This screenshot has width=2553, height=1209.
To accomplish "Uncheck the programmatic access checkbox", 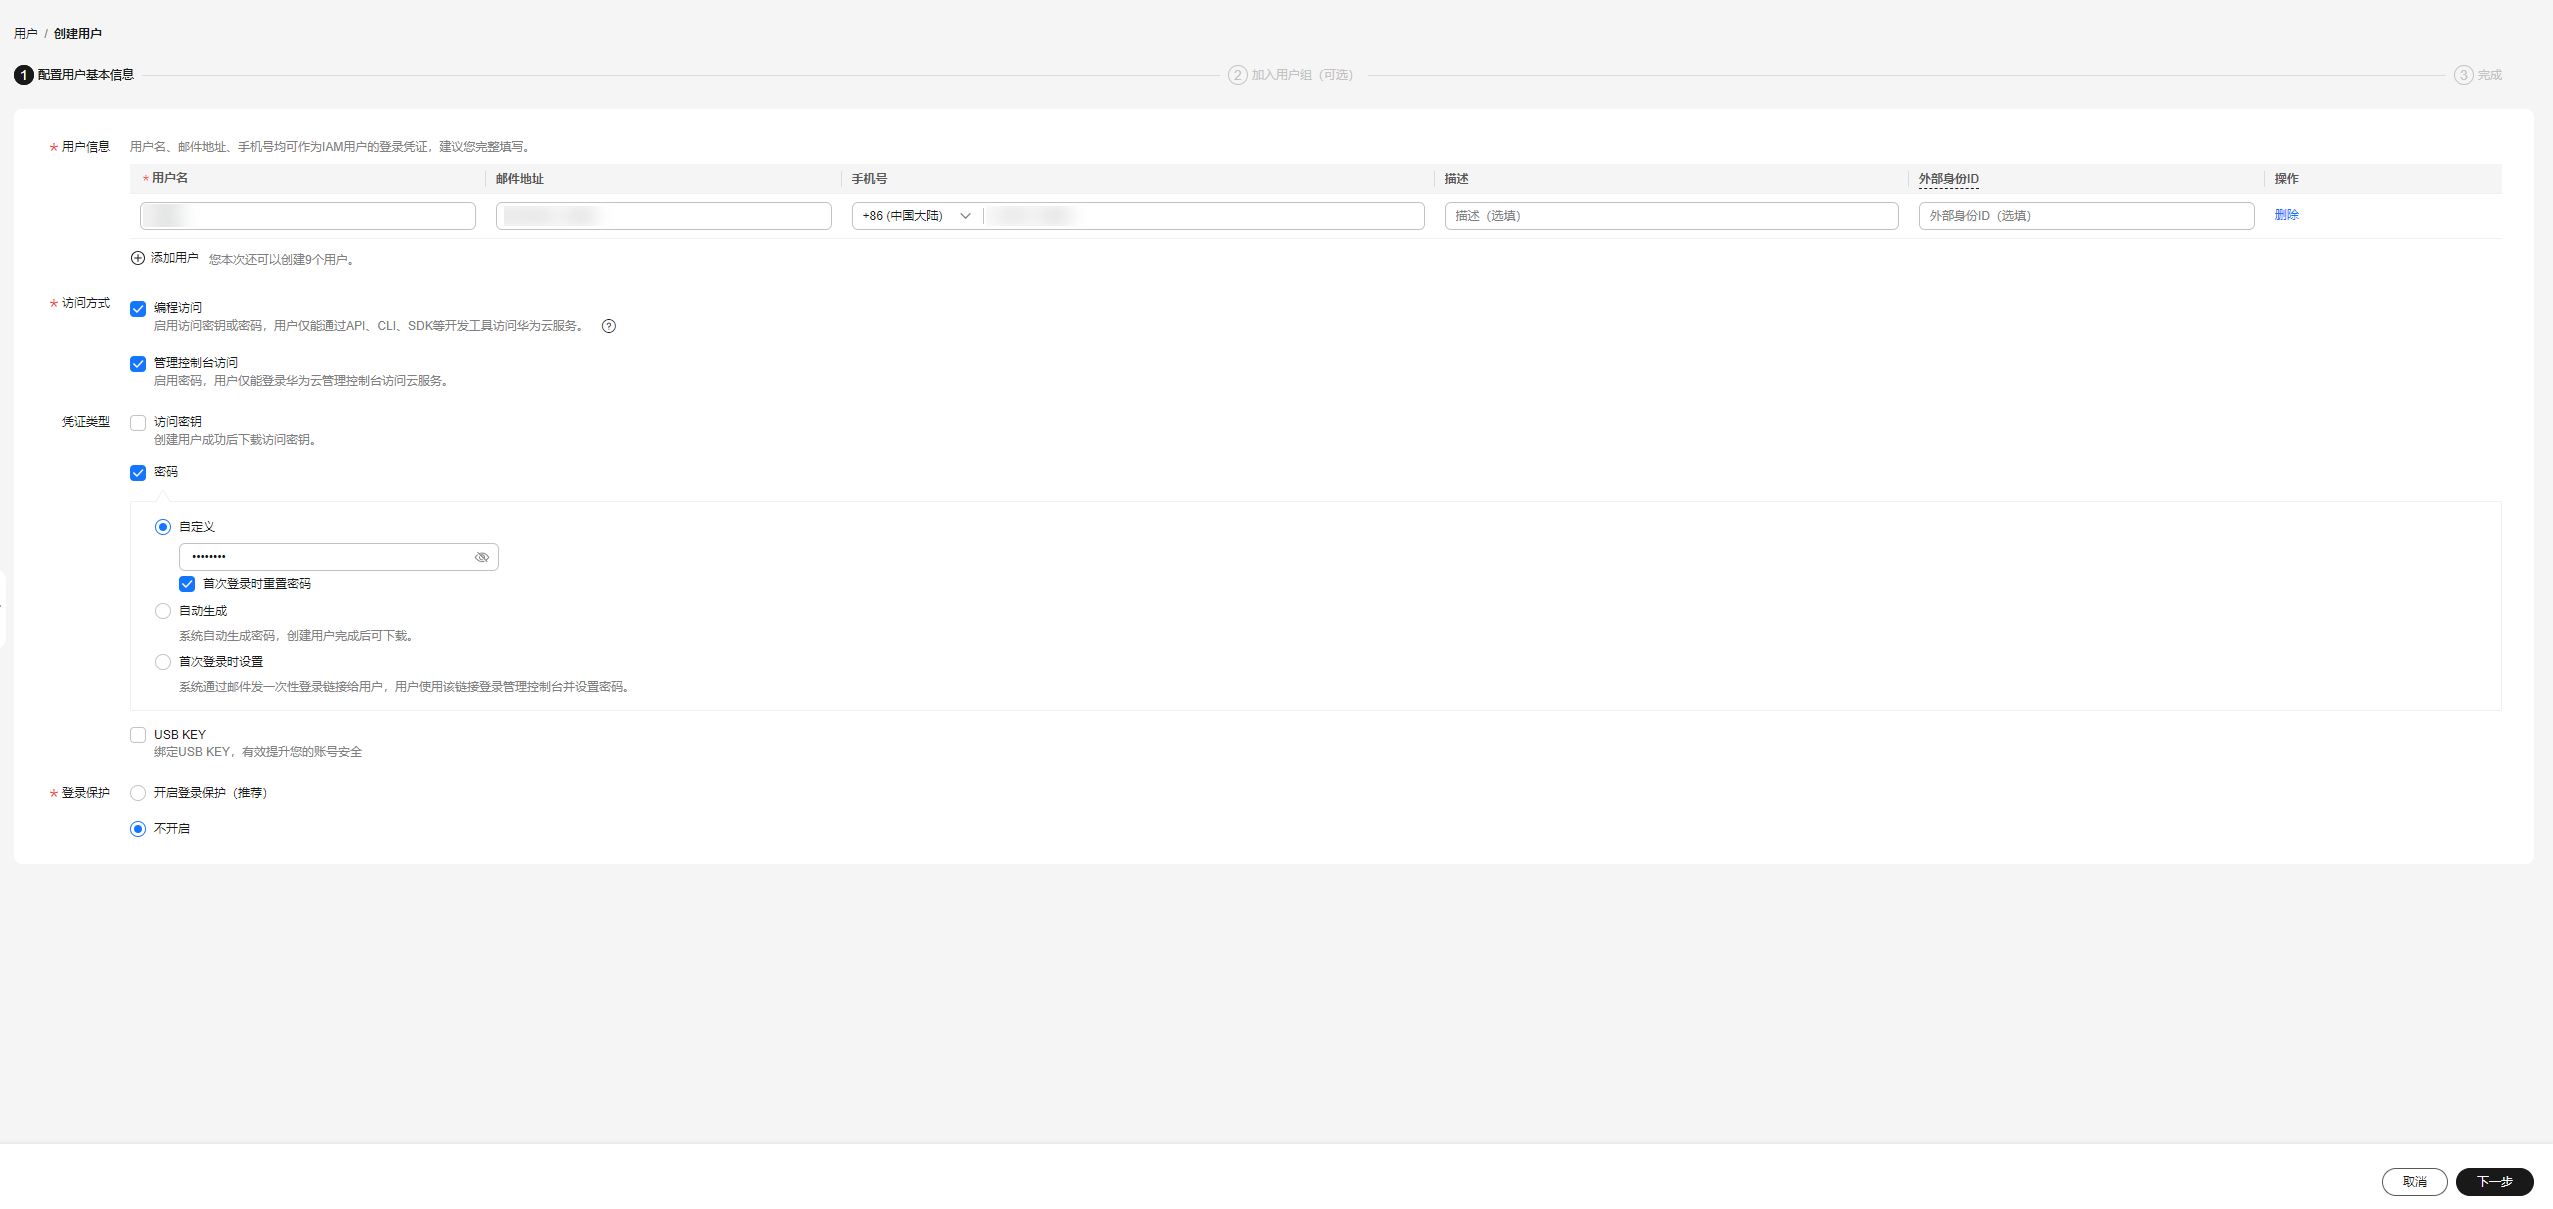I will pos(138,309).
